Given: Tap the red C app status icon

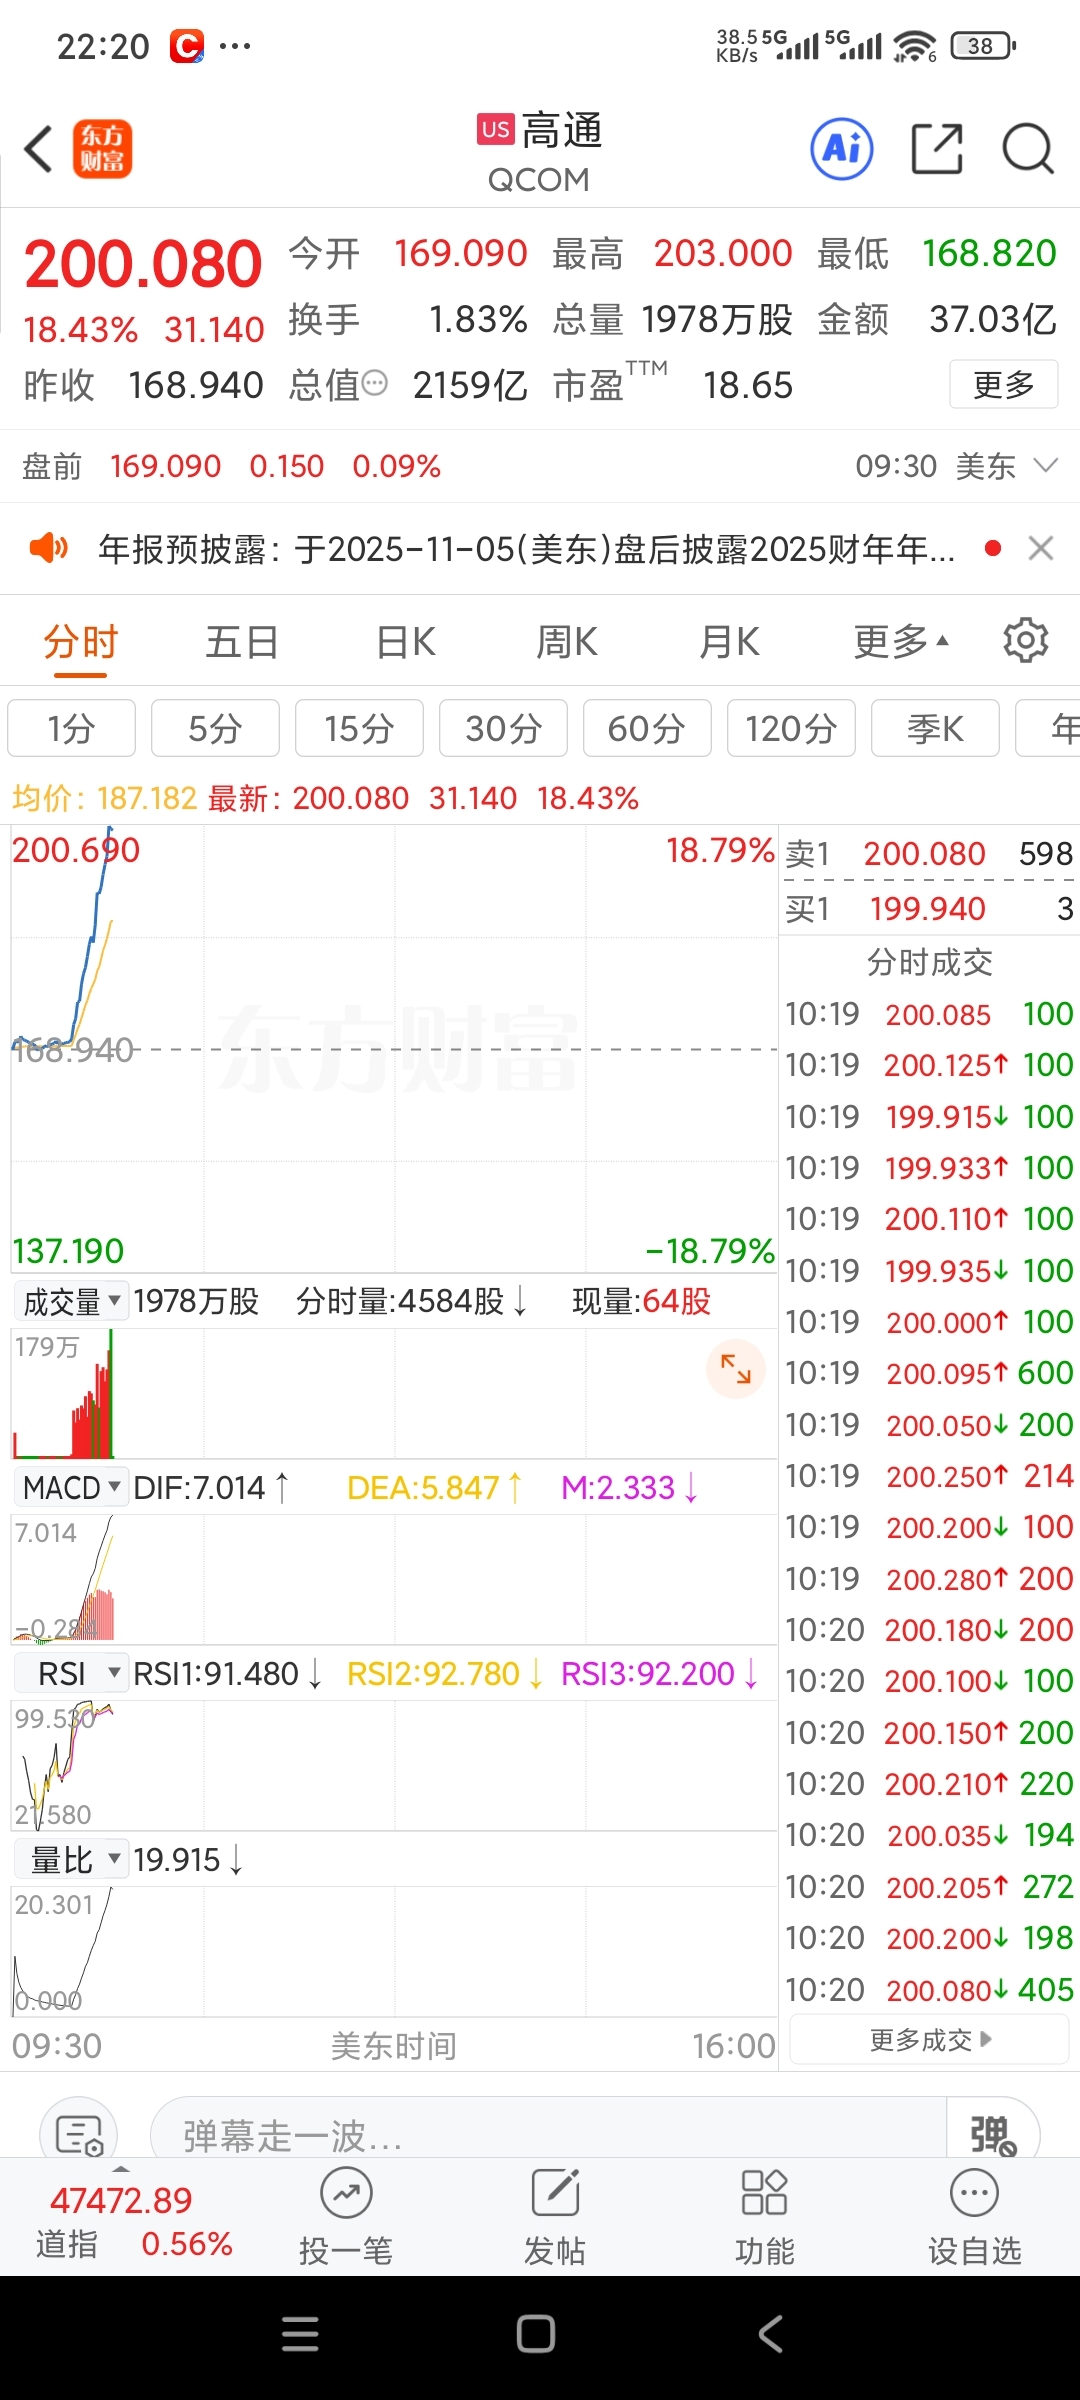Looking at the screenshot, I should click(x=187, y=46).
